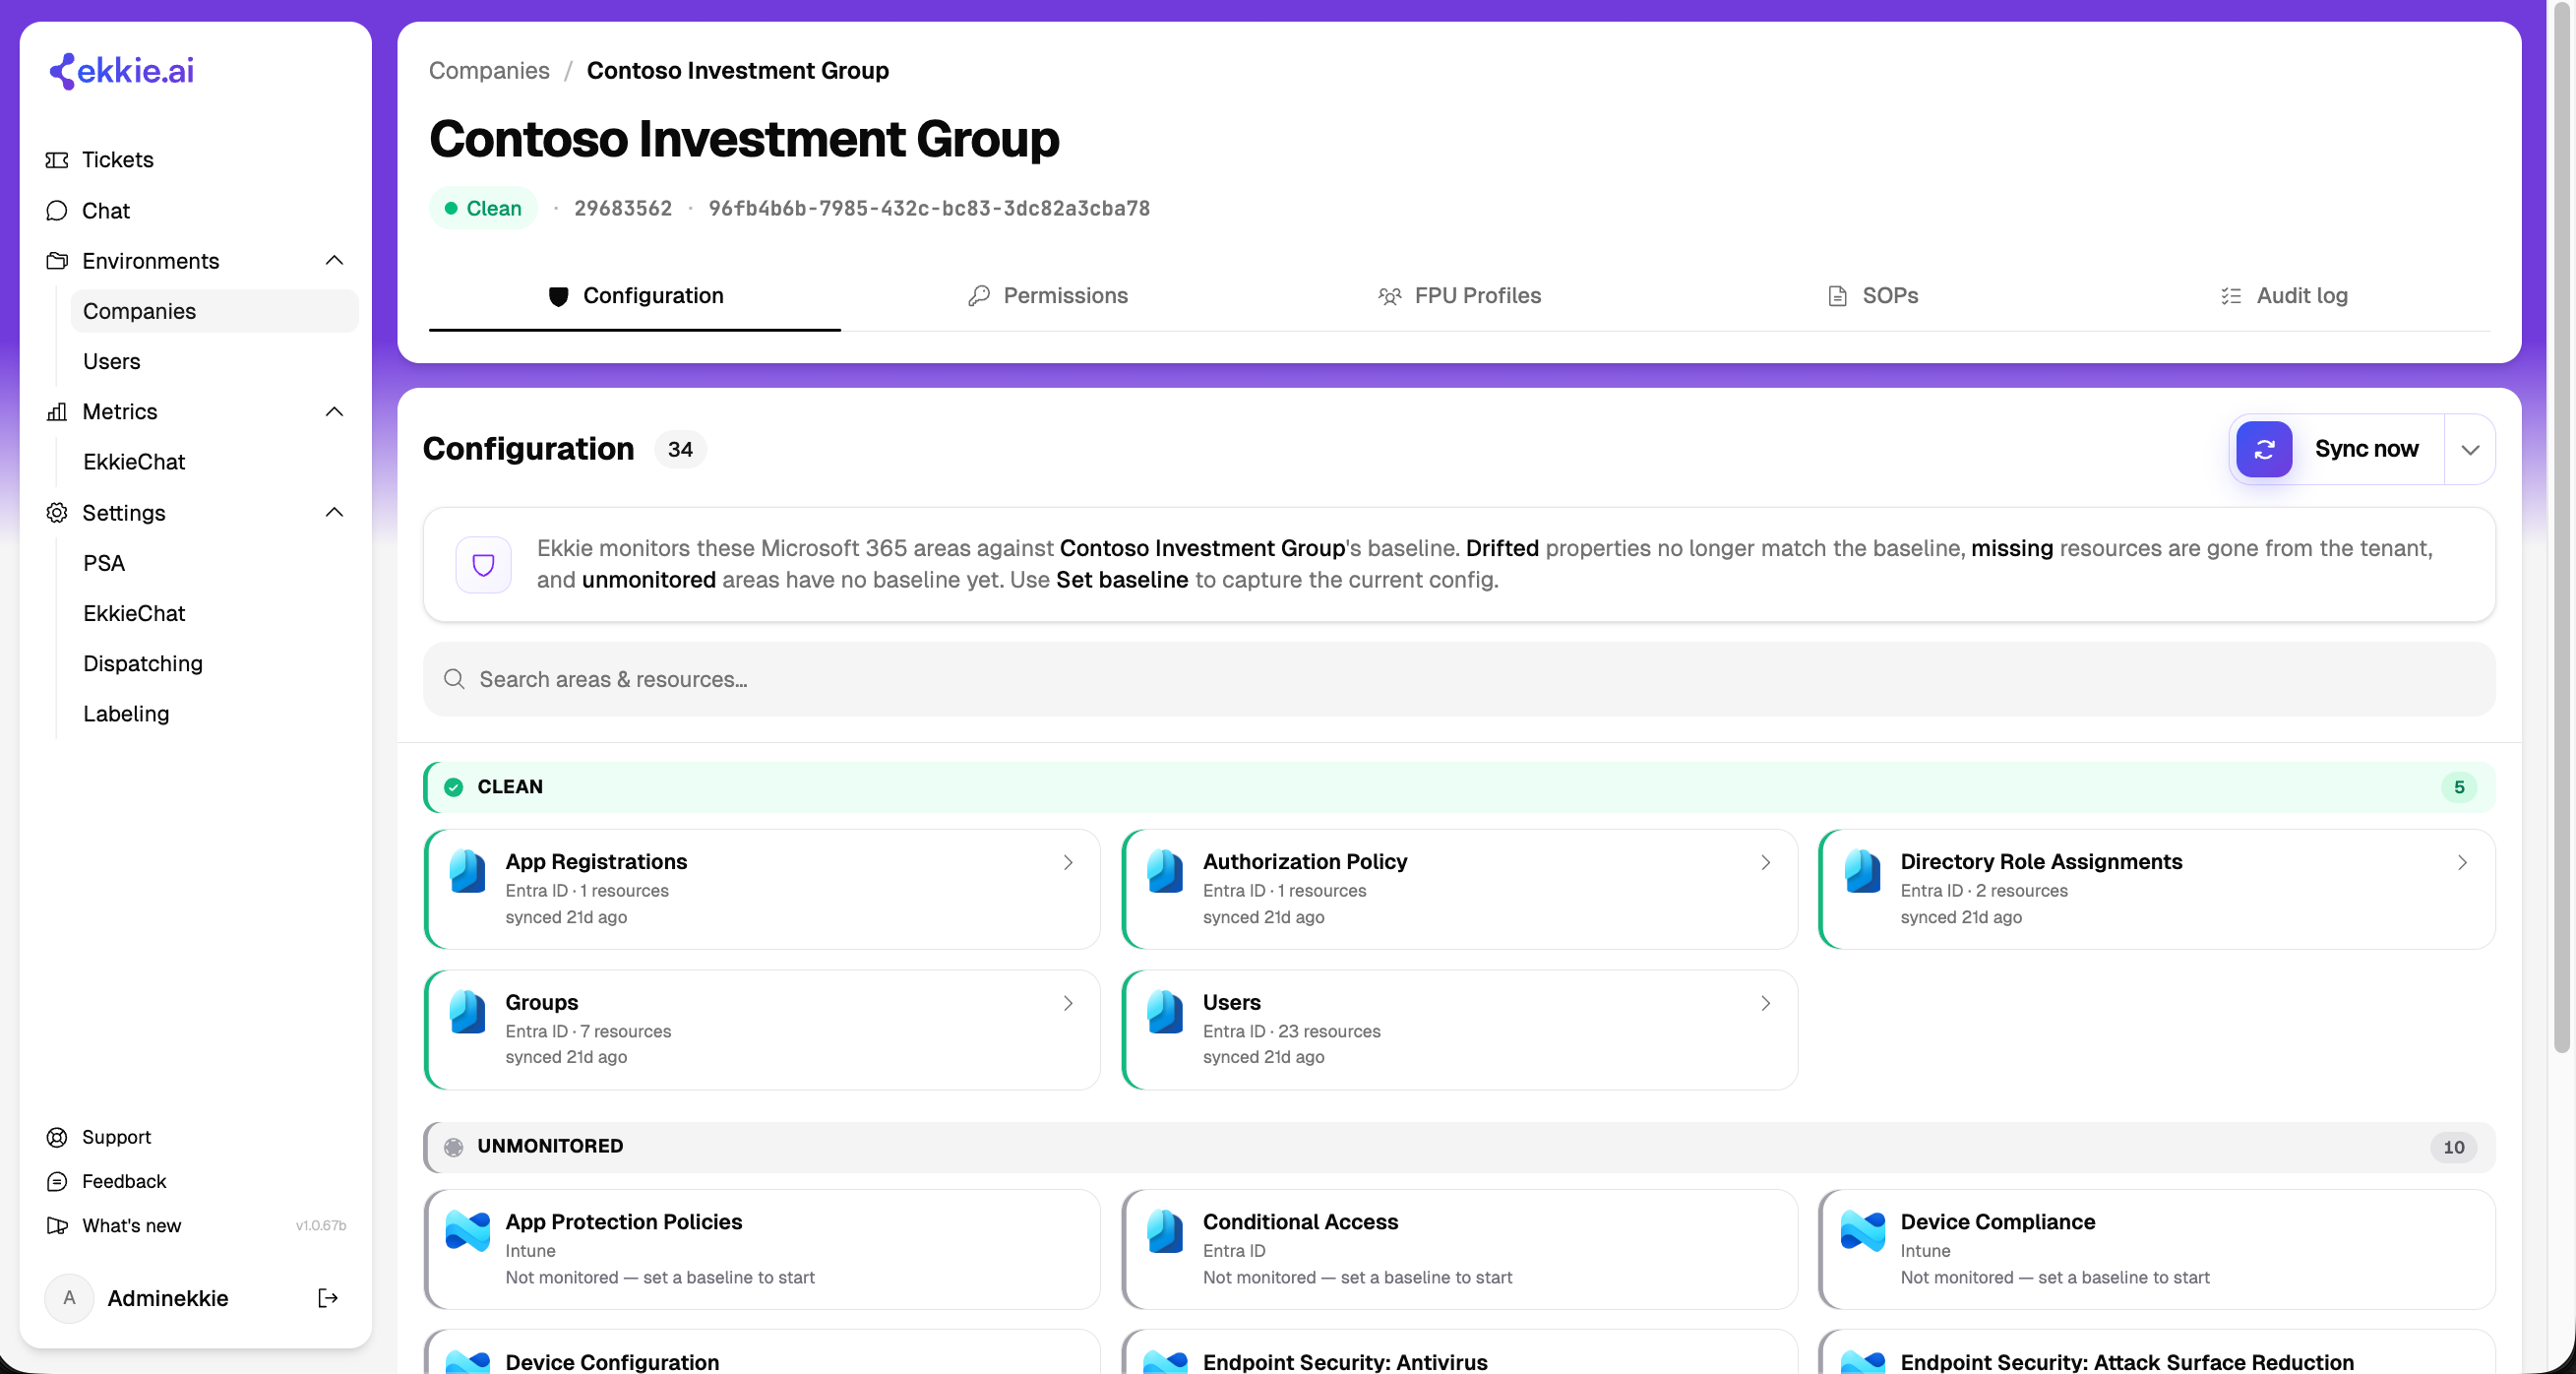
Task: Select Companies in the sidebar
Action: point(214,311)
